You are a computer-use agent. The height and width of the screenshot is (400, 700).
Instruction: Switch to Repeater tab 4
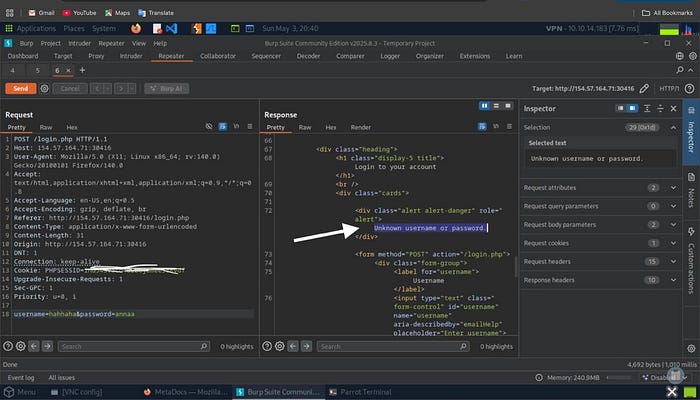coord(12,71)
